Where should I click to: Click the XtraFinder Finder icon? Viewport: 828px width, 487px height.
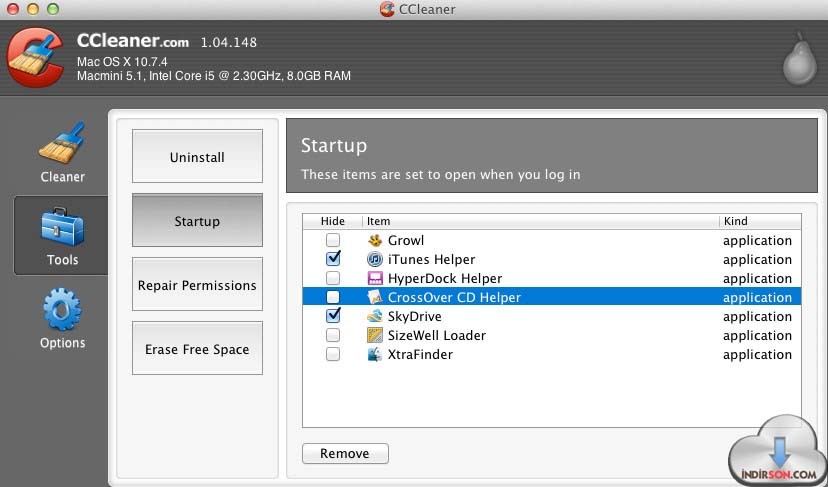(374, 354)
